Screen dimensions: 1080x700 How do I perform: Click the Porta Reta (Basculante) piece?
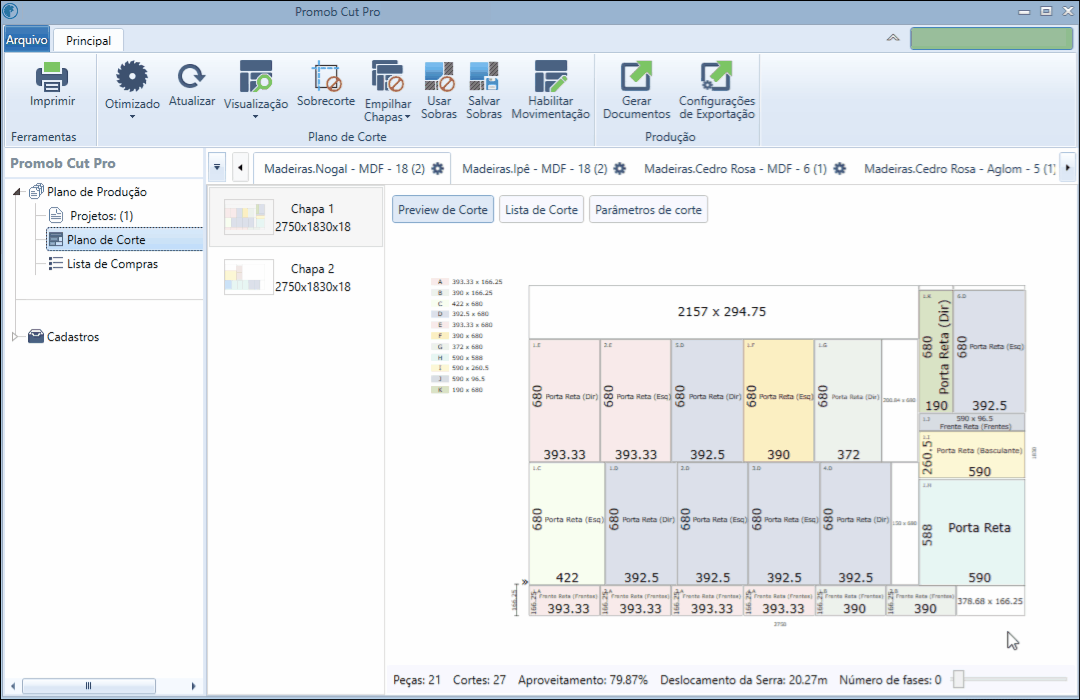(972, 455)
